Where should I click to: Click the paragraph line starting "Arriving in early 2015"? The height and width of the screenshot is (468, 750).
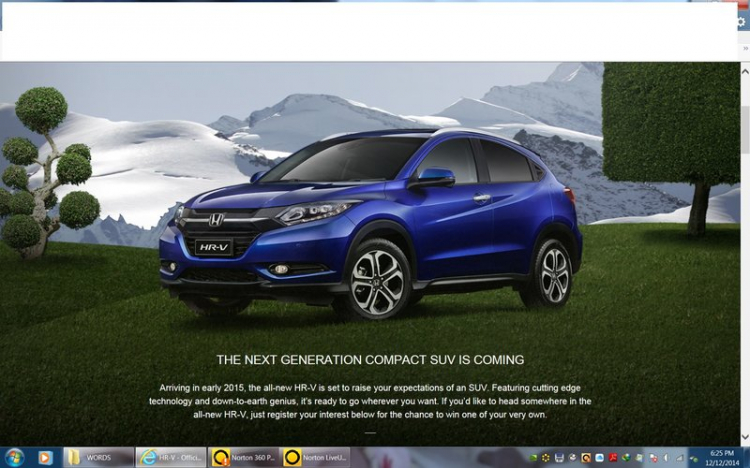[x=370, y=388]
